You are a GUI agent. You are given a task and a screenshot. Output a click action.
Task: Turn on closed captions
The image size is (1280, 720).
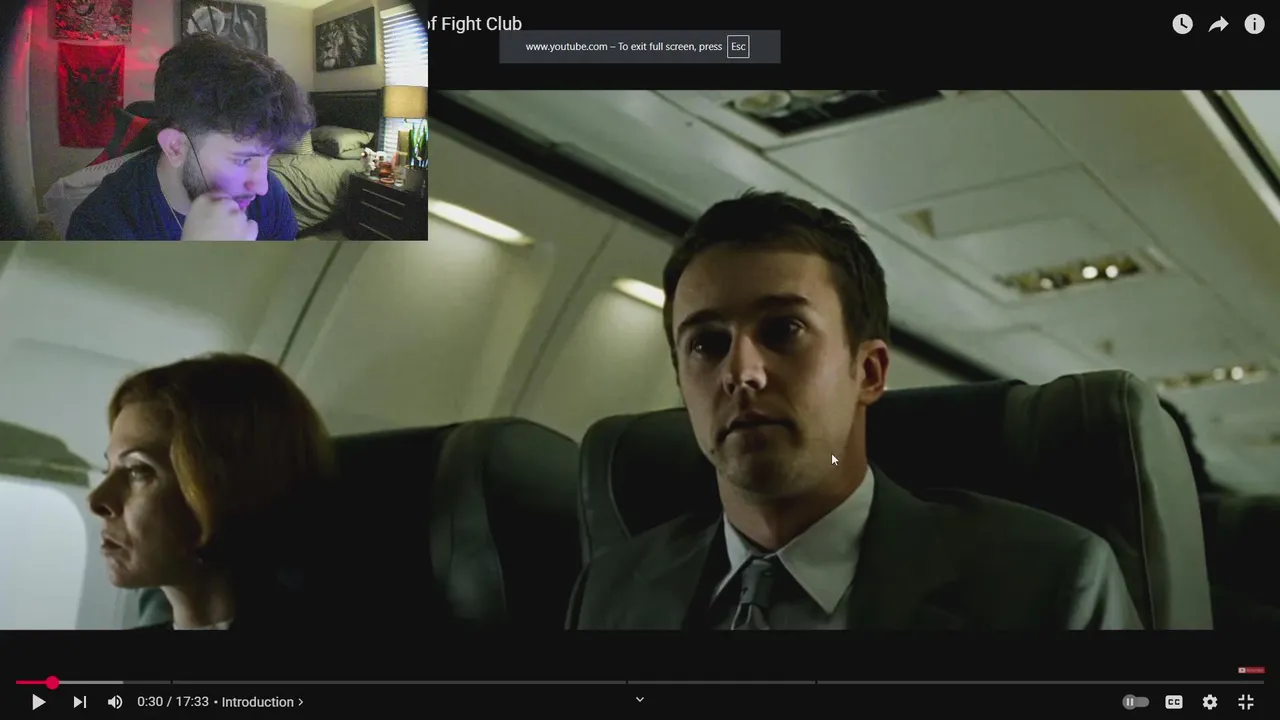[1174, 702]
